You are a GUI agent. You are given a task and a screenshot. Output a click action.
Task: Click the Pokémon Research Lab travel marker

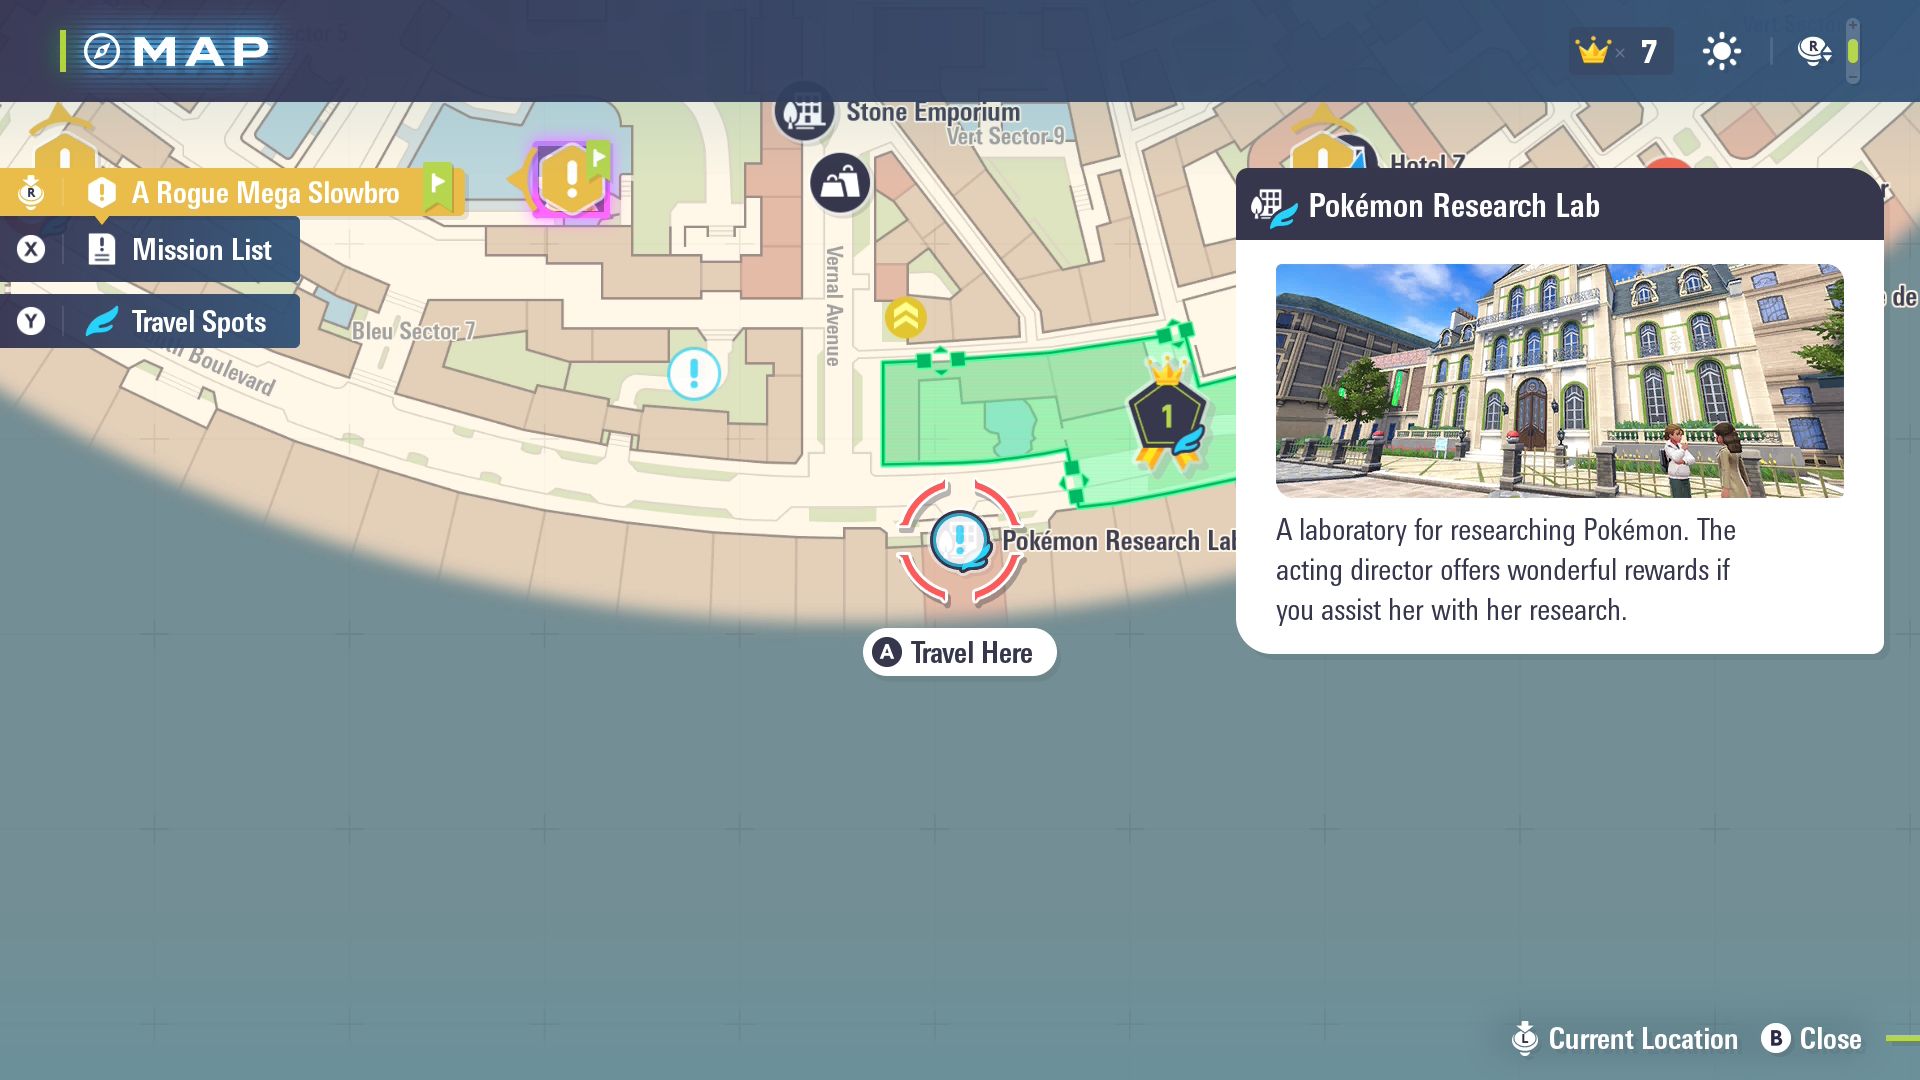pos(960,541)
